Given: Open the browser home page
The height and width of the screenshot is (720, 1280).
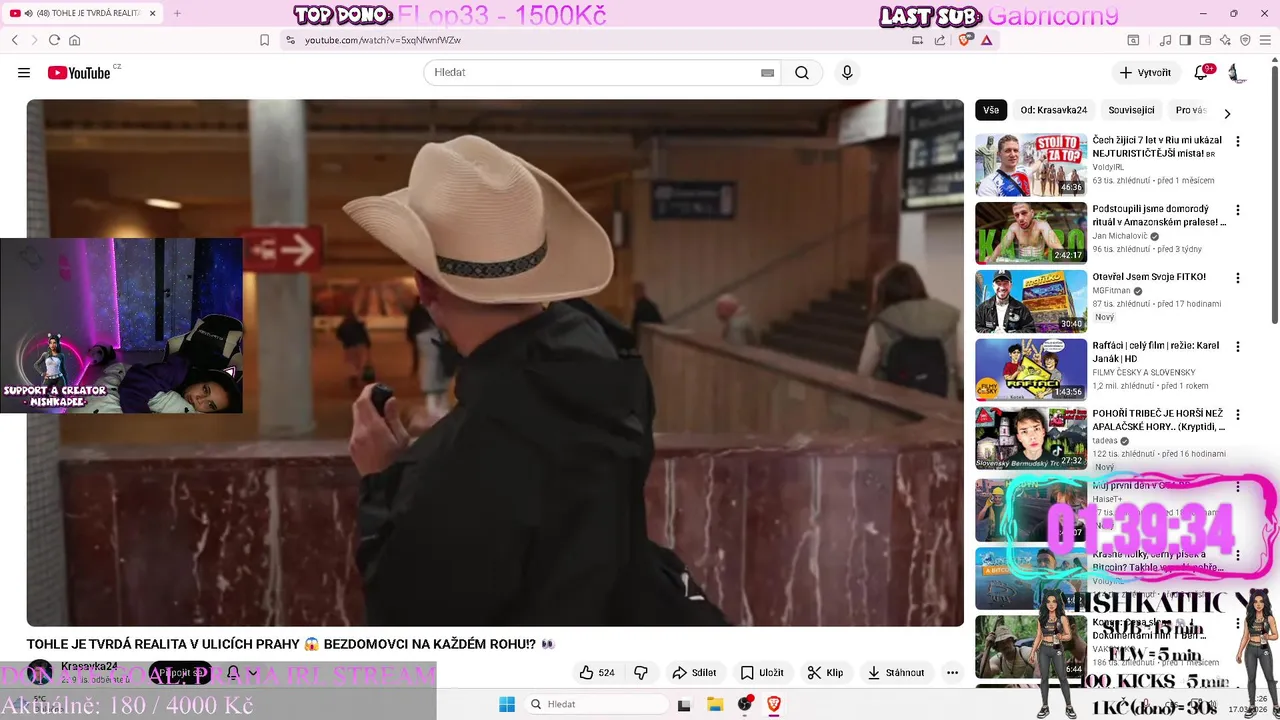Looking at the screenshot, I should click(74, 40).
